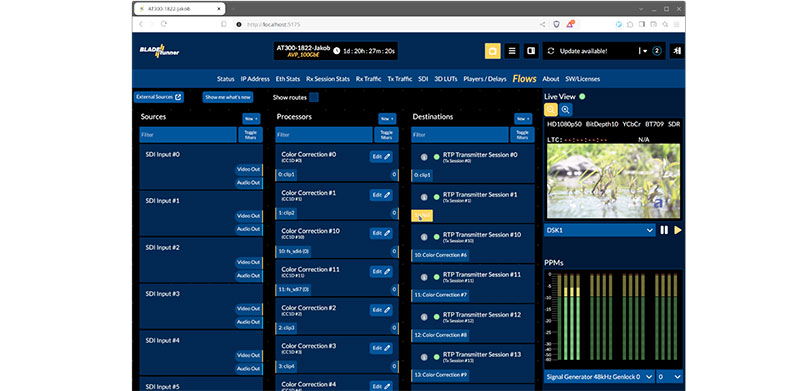The width and height of the screenshot is (800, 391).
Task: Click the yellow single-pane layout icon
Action: pos(492,51)
